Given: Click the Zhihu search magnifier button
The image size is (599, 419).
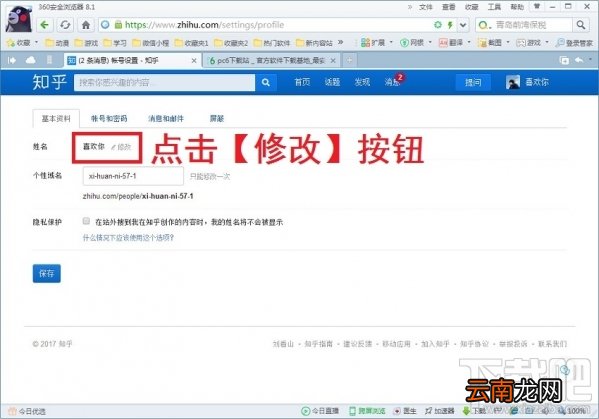Looking at the screenshot, I should click(266, 82).
